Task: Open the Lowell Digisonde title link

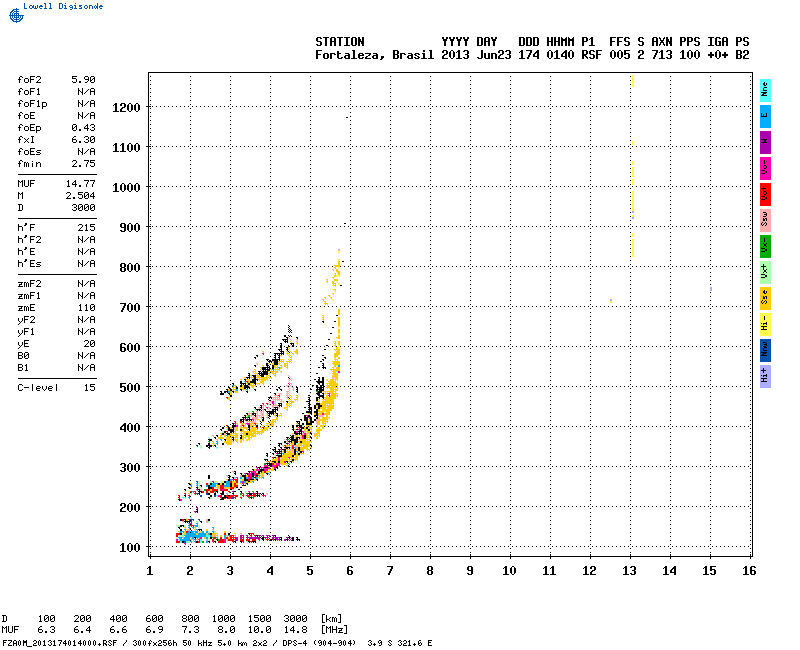Action: click(63, 6)
